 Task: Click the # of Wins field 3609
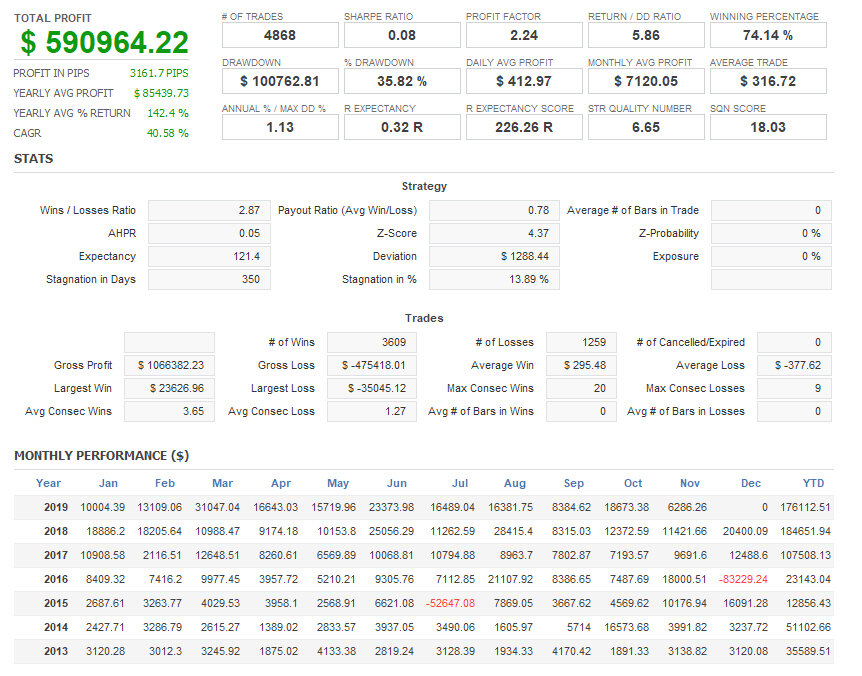pyautogui.click(x=372, y=342)
